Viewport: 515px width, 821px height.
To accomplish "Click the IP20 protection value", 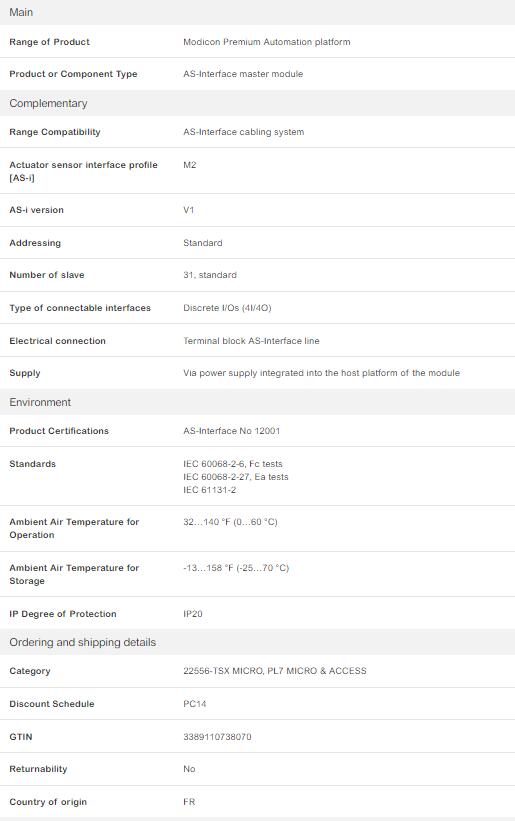I will tap(193, 614).
